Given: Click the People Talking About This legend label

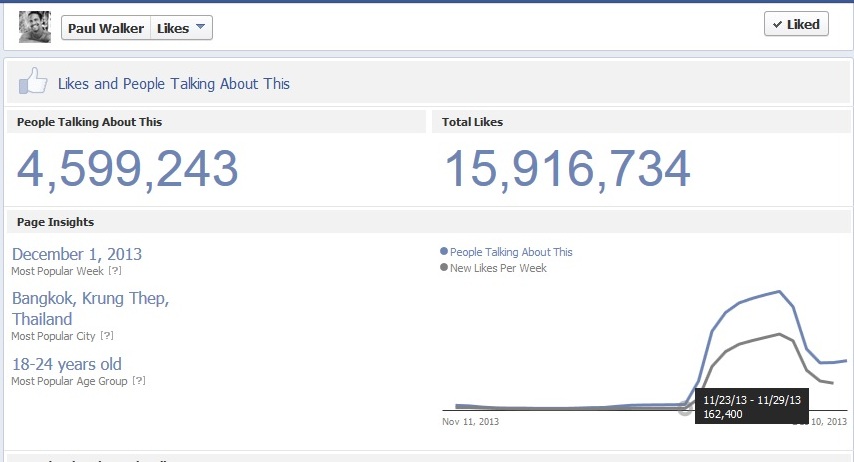Looking at the screenshot, I should (511, 253).
